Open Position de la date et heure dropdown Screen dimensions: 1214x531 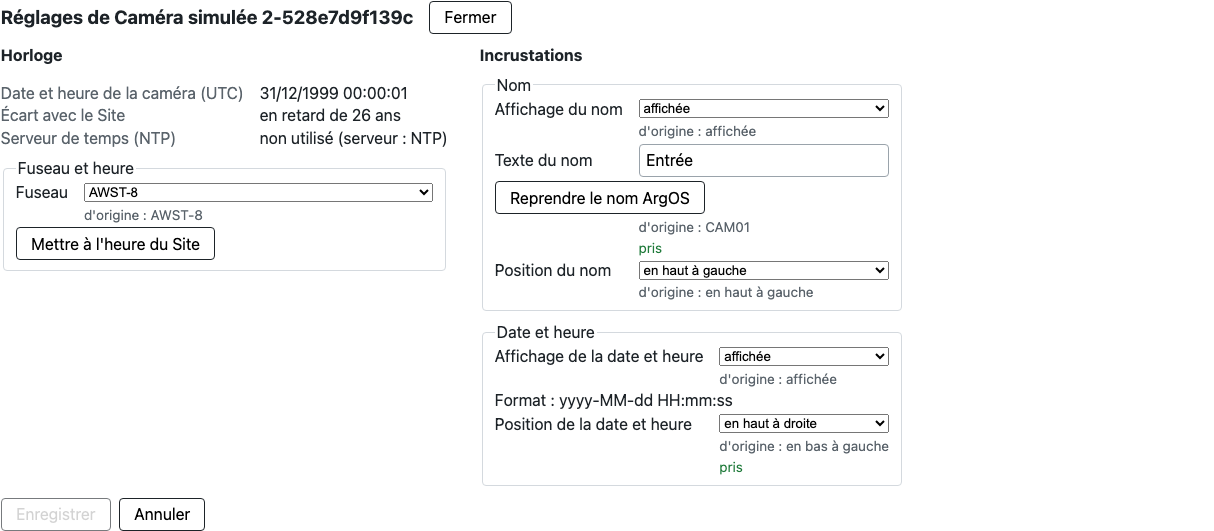coord(803,423)
